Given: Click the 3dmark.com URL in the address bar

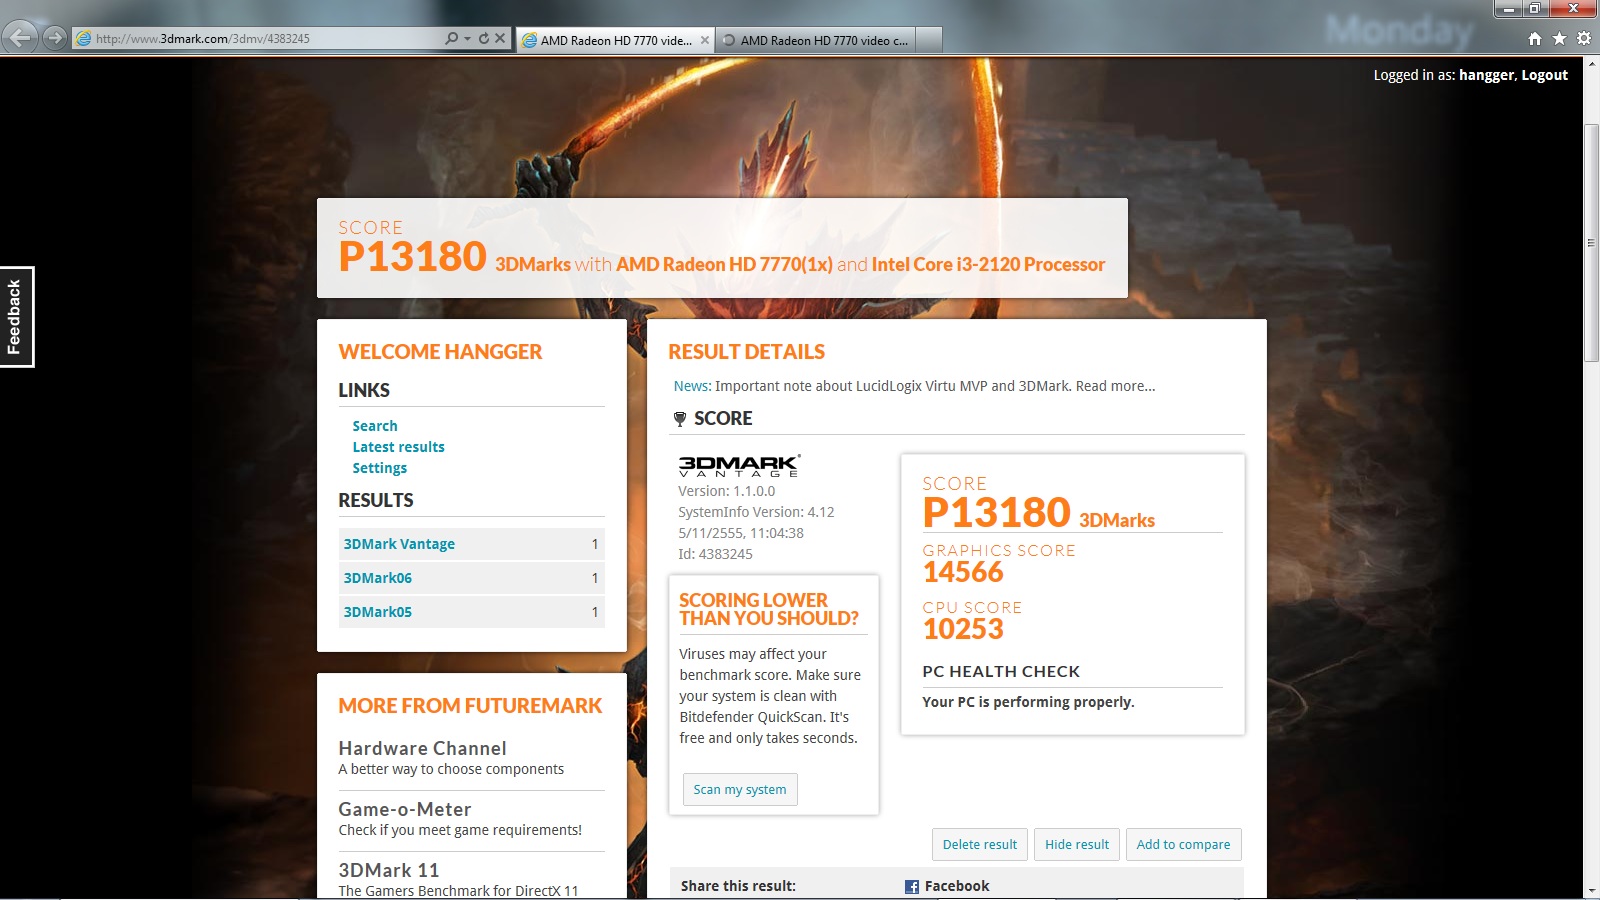Looking at the screenshot, I should (x=203, y=39).
